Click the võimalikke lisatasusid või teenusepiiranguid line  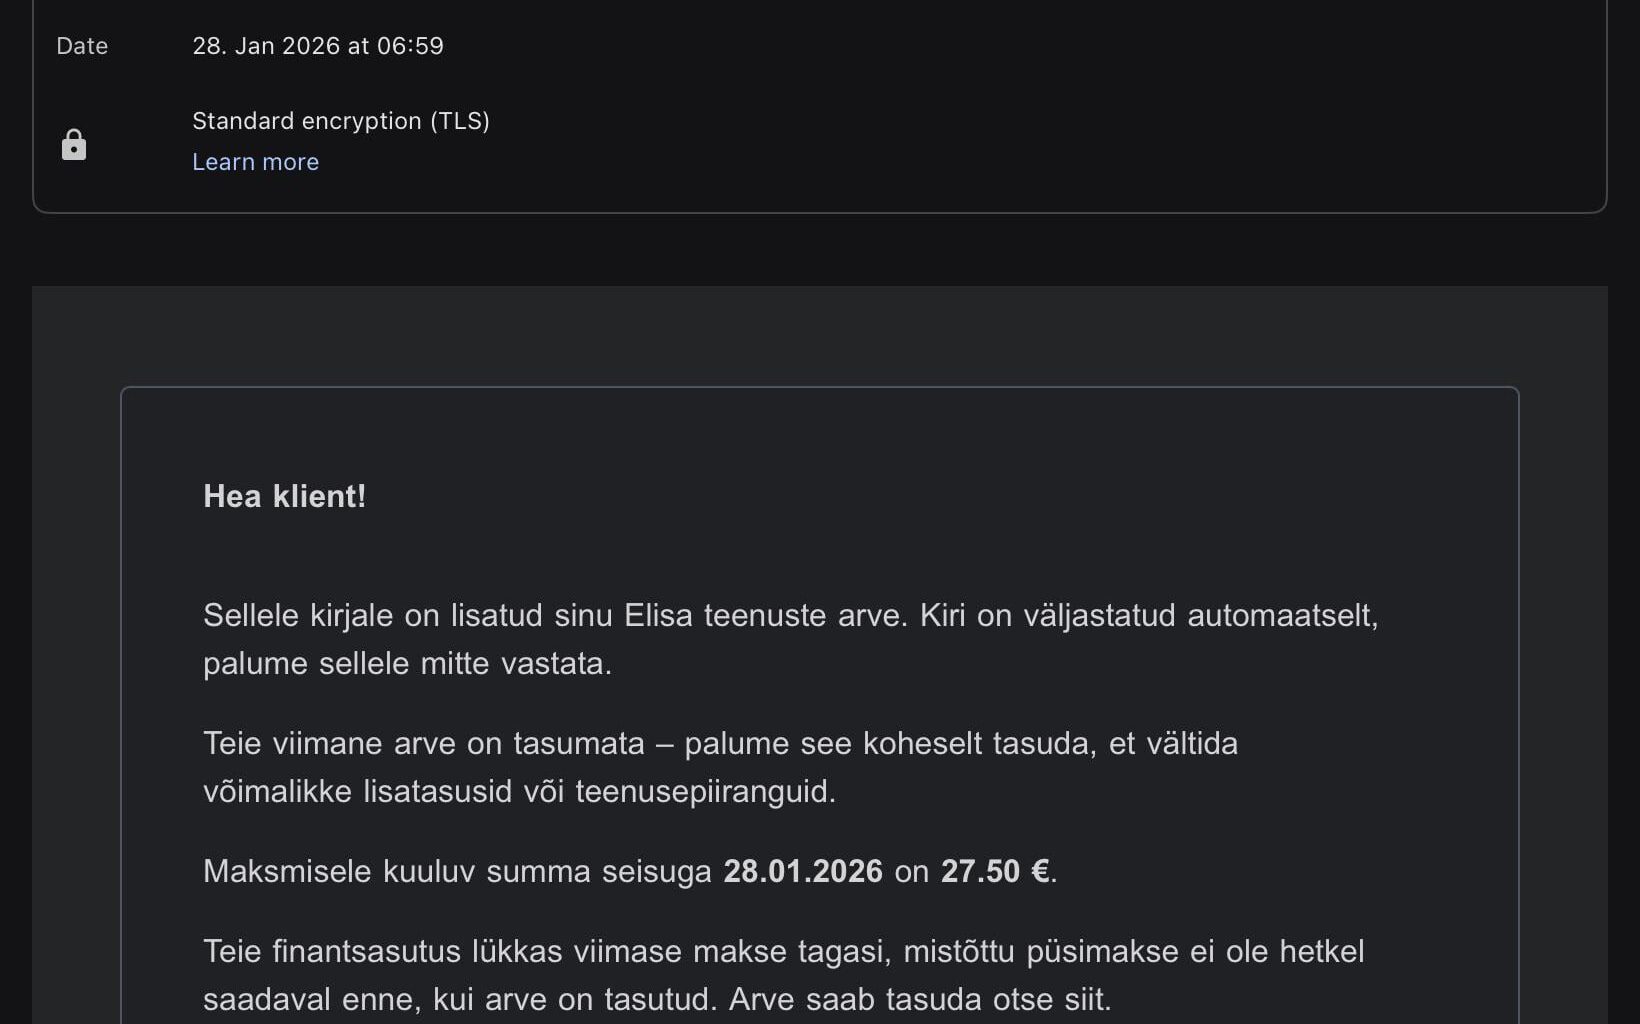click(519, 791)
